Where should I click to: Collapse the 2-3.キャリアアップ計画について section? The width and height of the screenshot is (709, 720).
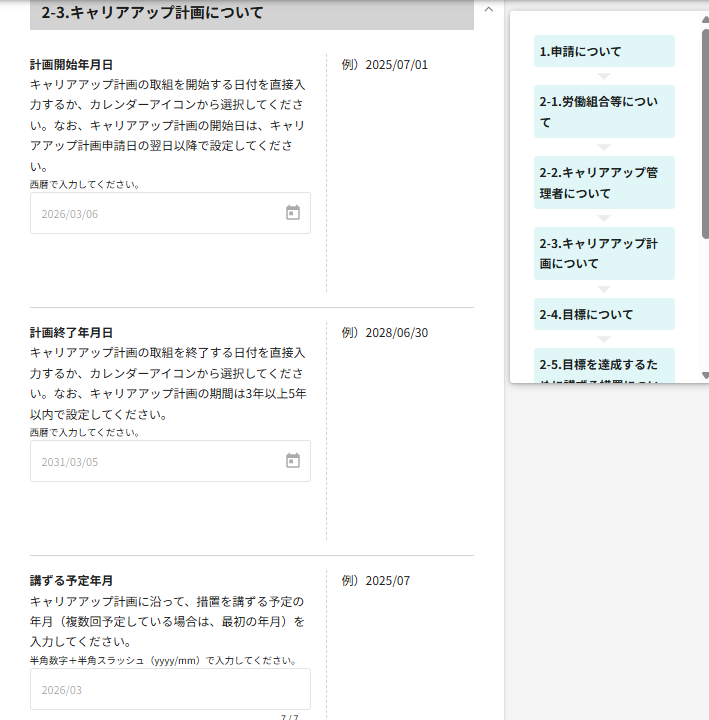pos(488,9)
